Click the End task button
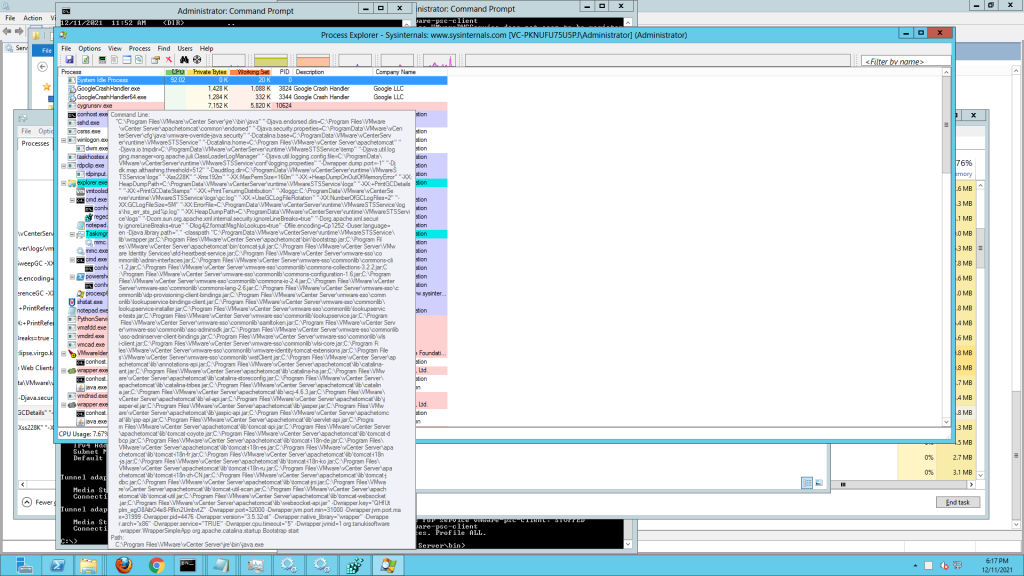Viewport: 1024px width, 576px height. point(957,501)
